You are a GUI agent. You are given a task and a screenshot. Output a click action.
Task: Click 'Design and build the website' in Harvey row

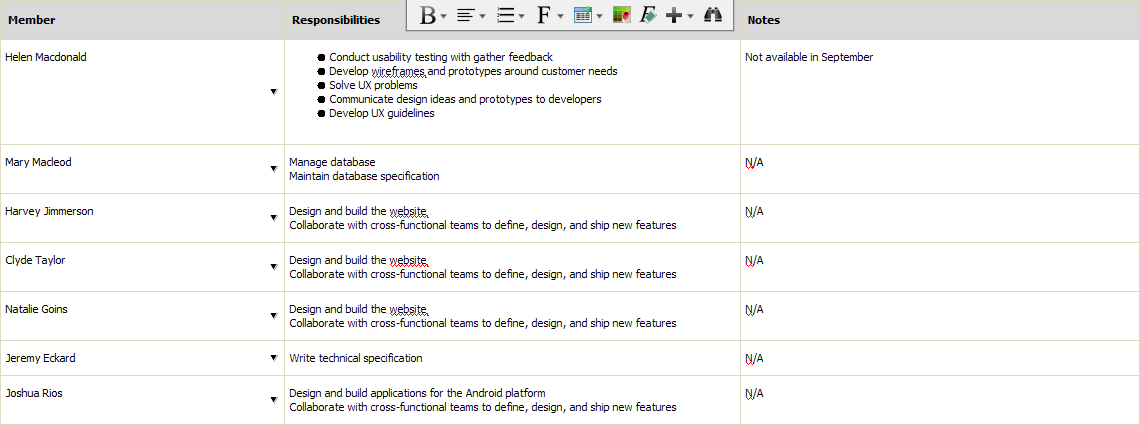358,211
